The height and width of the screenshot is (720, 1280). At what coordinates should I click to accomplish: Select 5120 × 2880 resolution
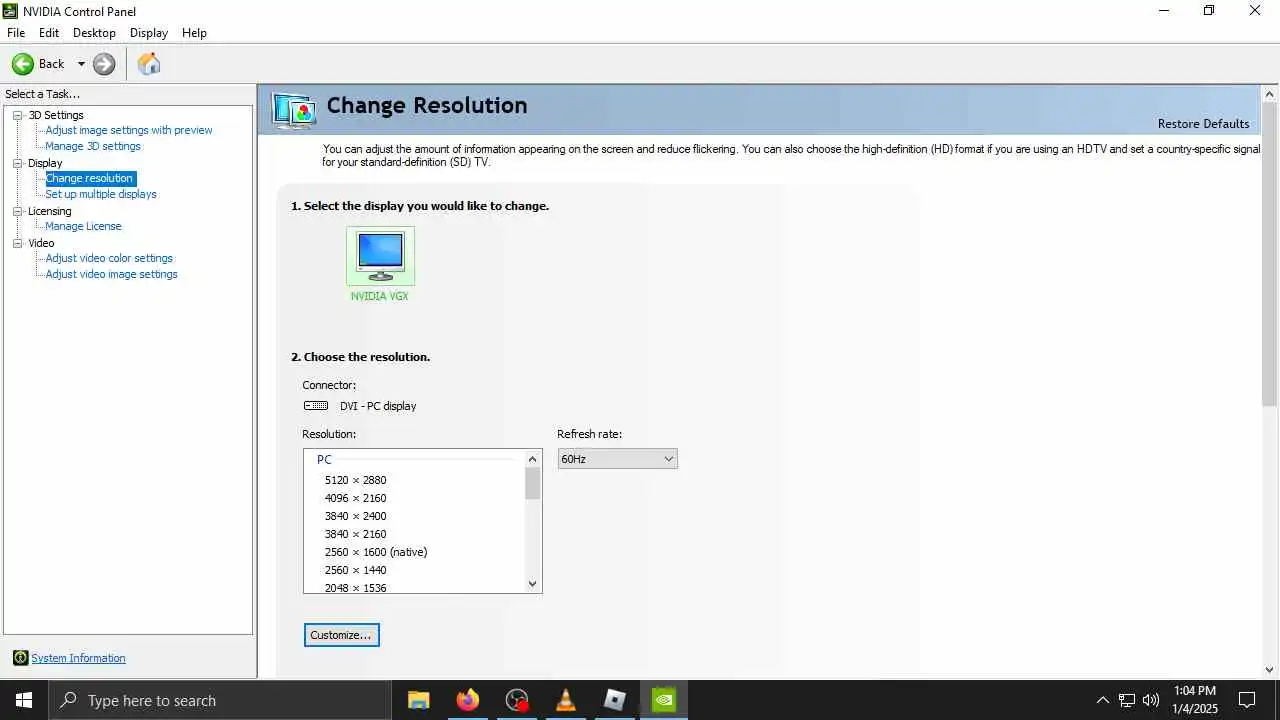355,480
